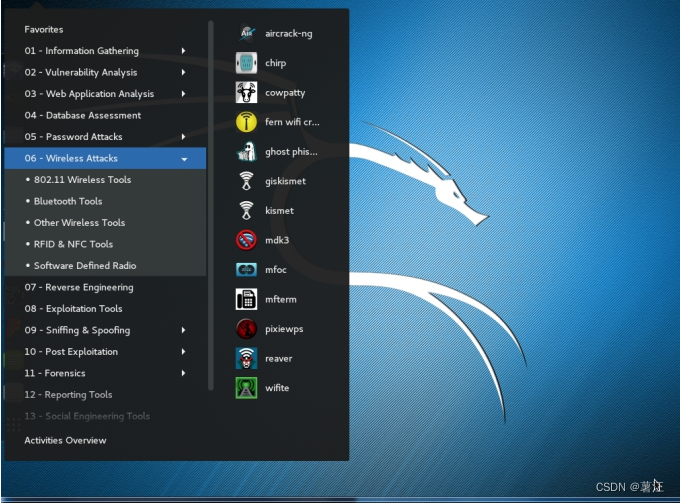Screen dimensions: 680x503
Task: Launch mfterm telephone icon
Action: 246,299
